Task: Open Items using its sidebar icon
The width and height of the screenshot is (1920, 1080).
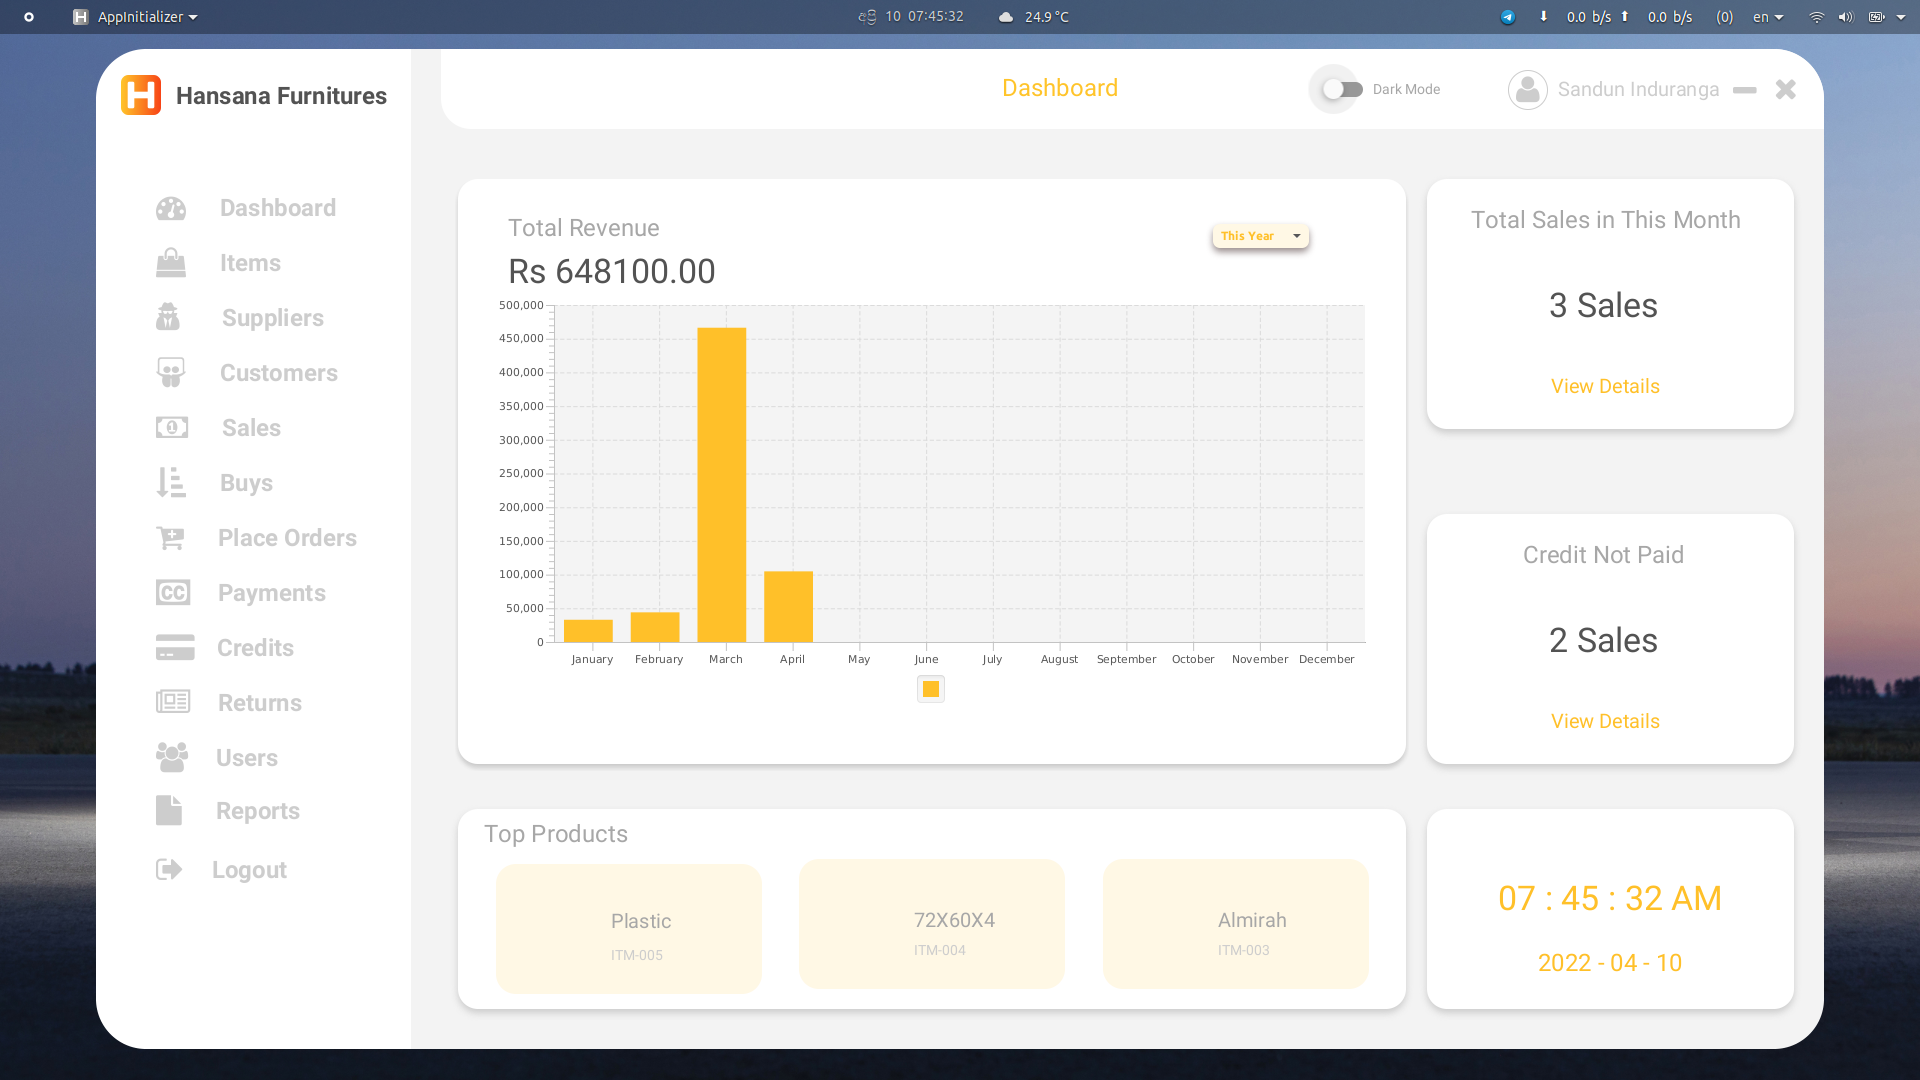Action: [x=171, y=262]
